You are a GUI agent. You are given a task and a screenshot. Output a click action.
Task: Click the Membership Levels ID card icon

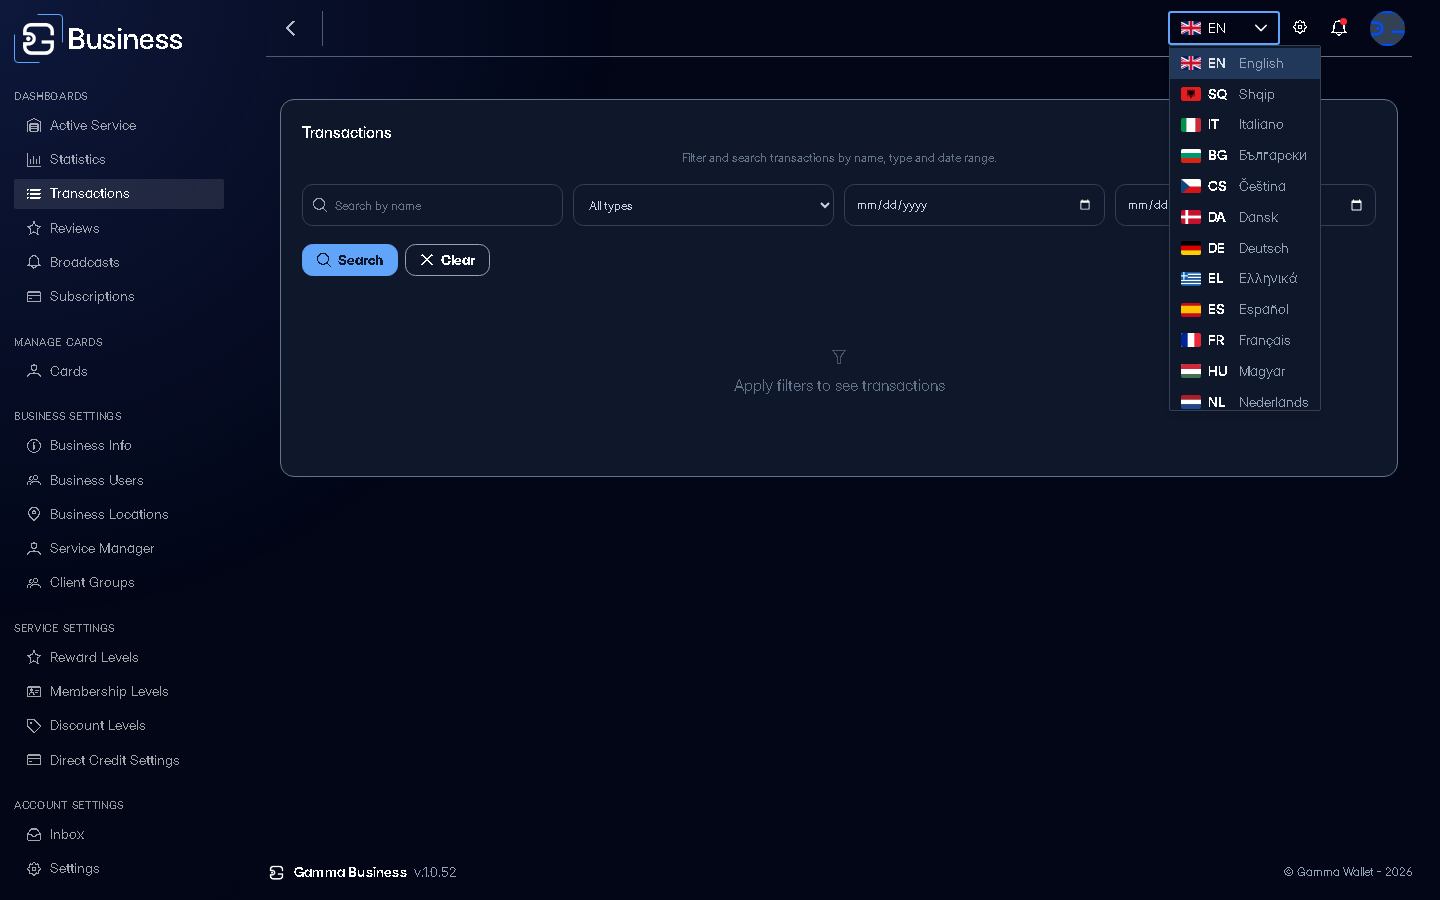34,692
